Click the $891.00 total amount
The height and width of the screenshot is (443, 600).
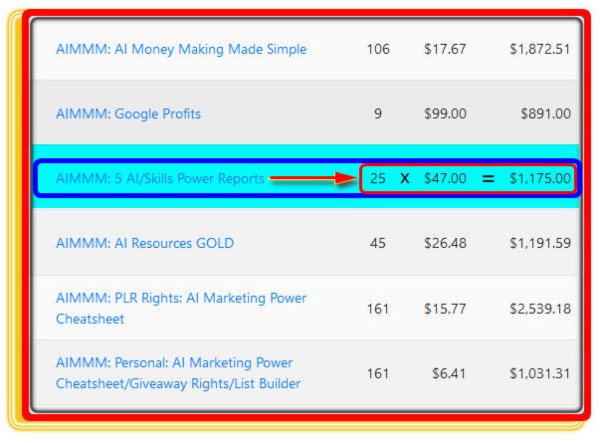(x=545, y=114)
